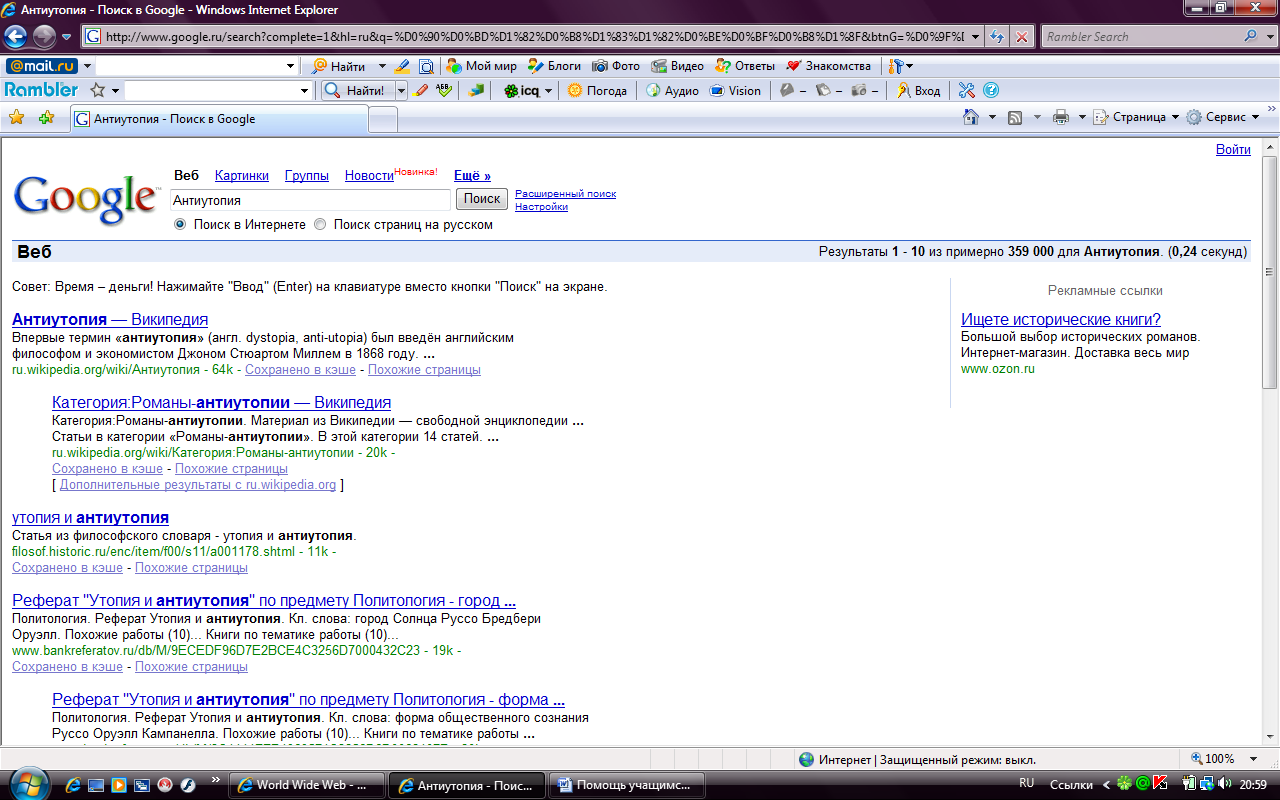Viewport: 1280px width, 800px height.
Task: Open Rambler toolbar settings tools icon
Action: 966,90
